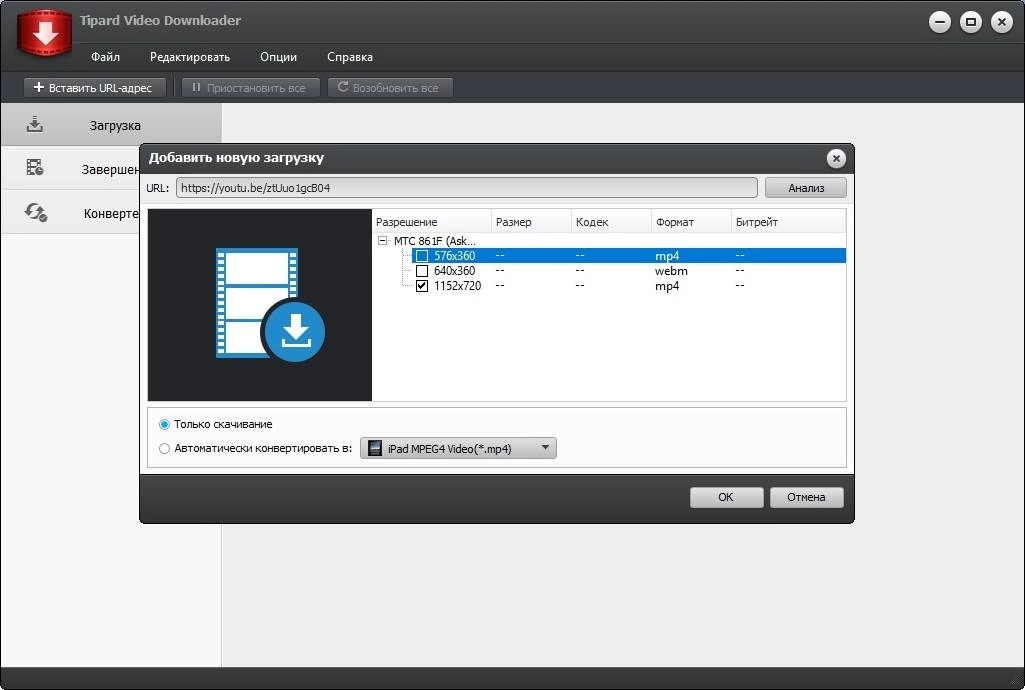The image size is (1025, 690).
Task: Click the Битрейт column header
Action: click(788, 222)
